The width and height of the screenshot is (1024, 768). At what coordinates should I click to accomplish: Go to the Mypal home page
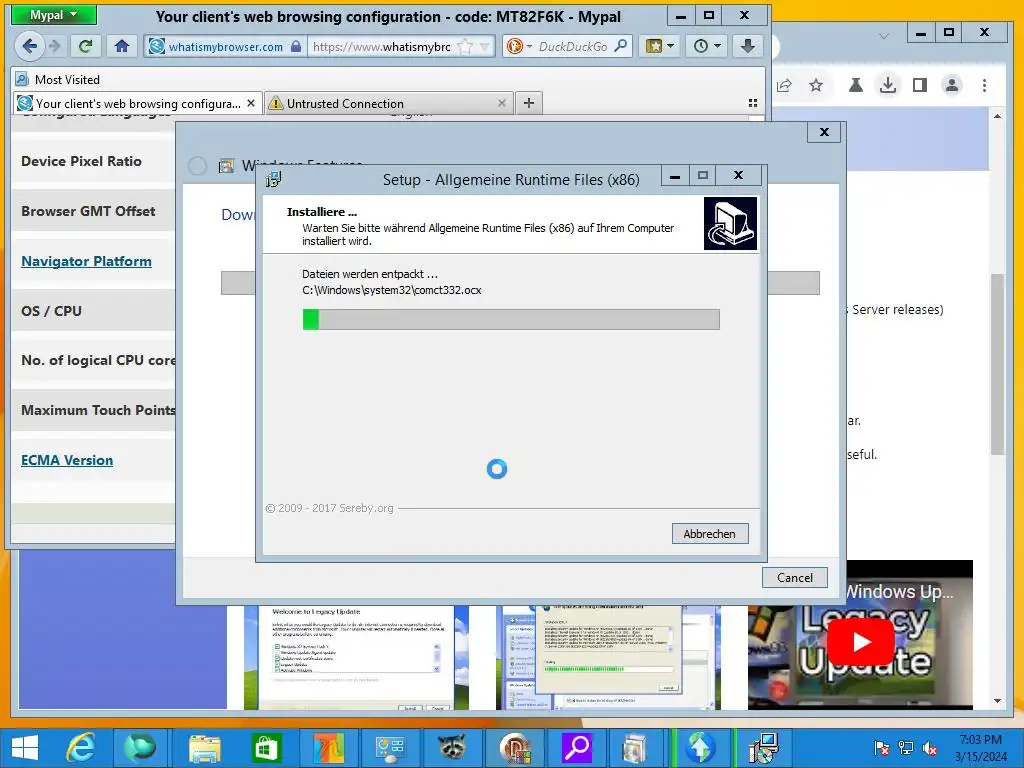(x=121, y=46)
